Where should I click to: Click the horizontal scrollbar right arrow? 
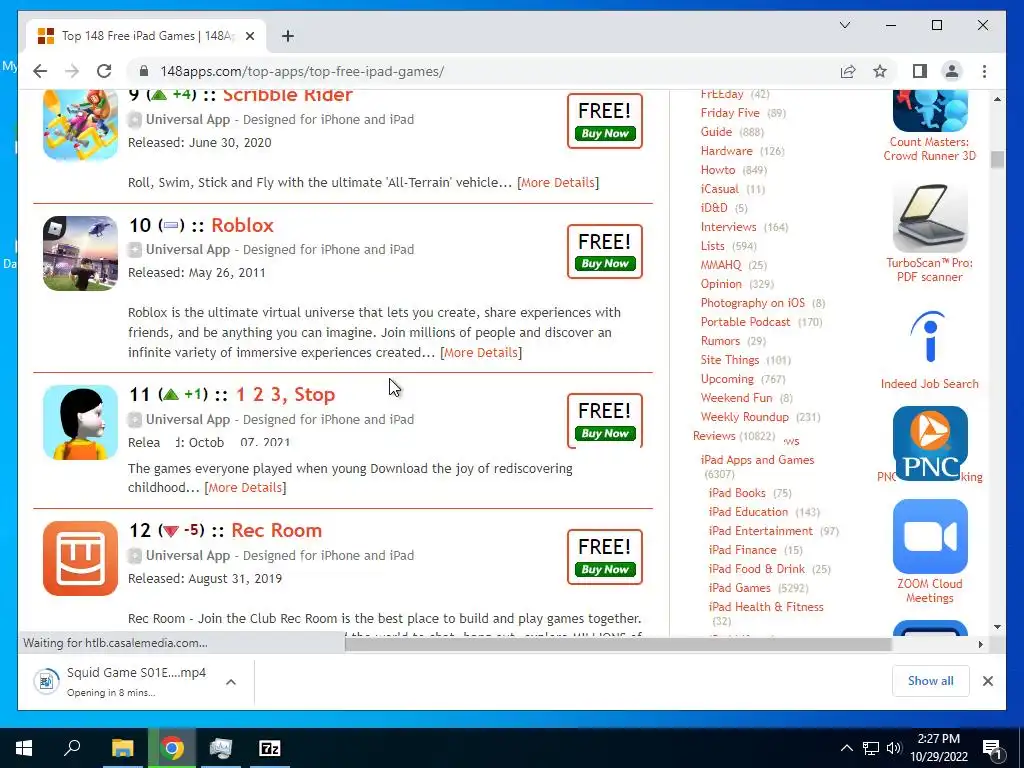click(x=980, y=644)
